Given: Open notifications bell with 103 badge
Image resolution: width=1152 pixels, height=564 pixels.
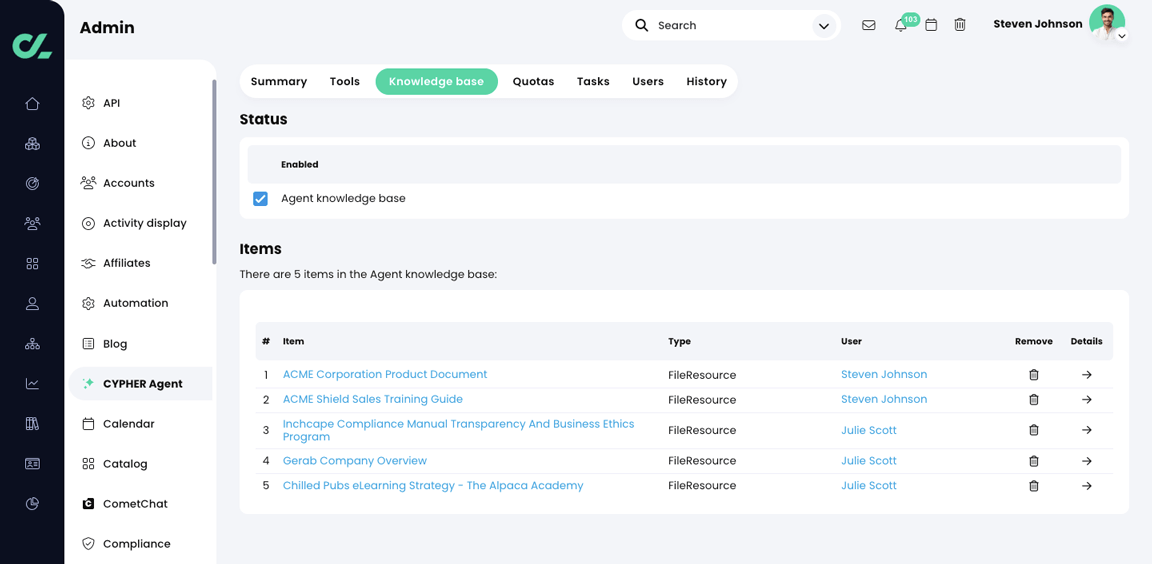Looking at the screenshot, I should pos(901,25).
